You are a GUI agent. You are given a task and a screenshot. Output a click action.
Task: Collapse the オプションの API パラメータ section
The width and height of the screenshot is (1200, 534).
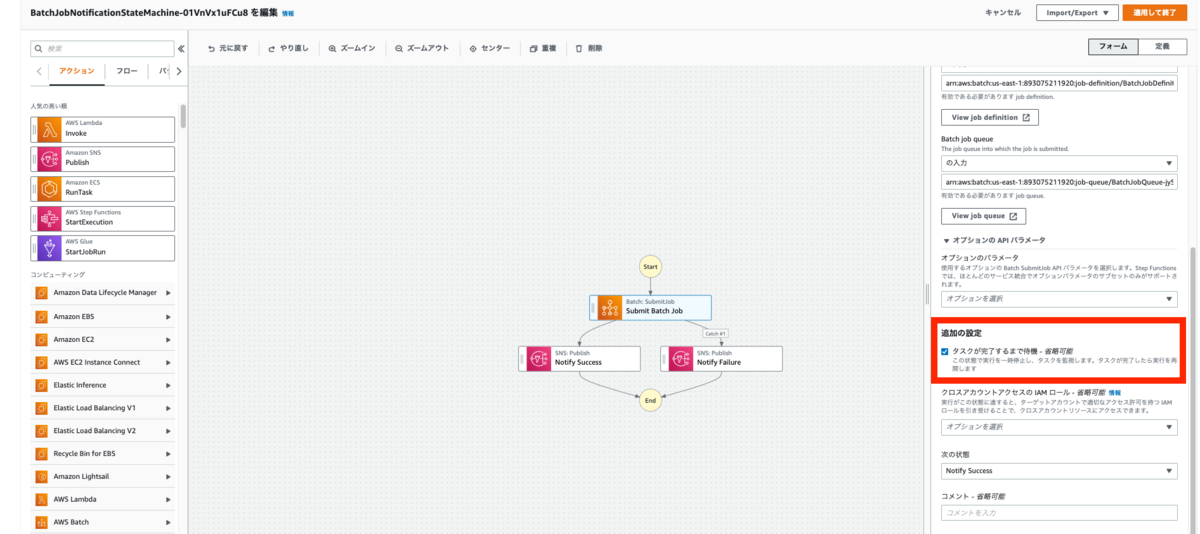pos(995,240)
